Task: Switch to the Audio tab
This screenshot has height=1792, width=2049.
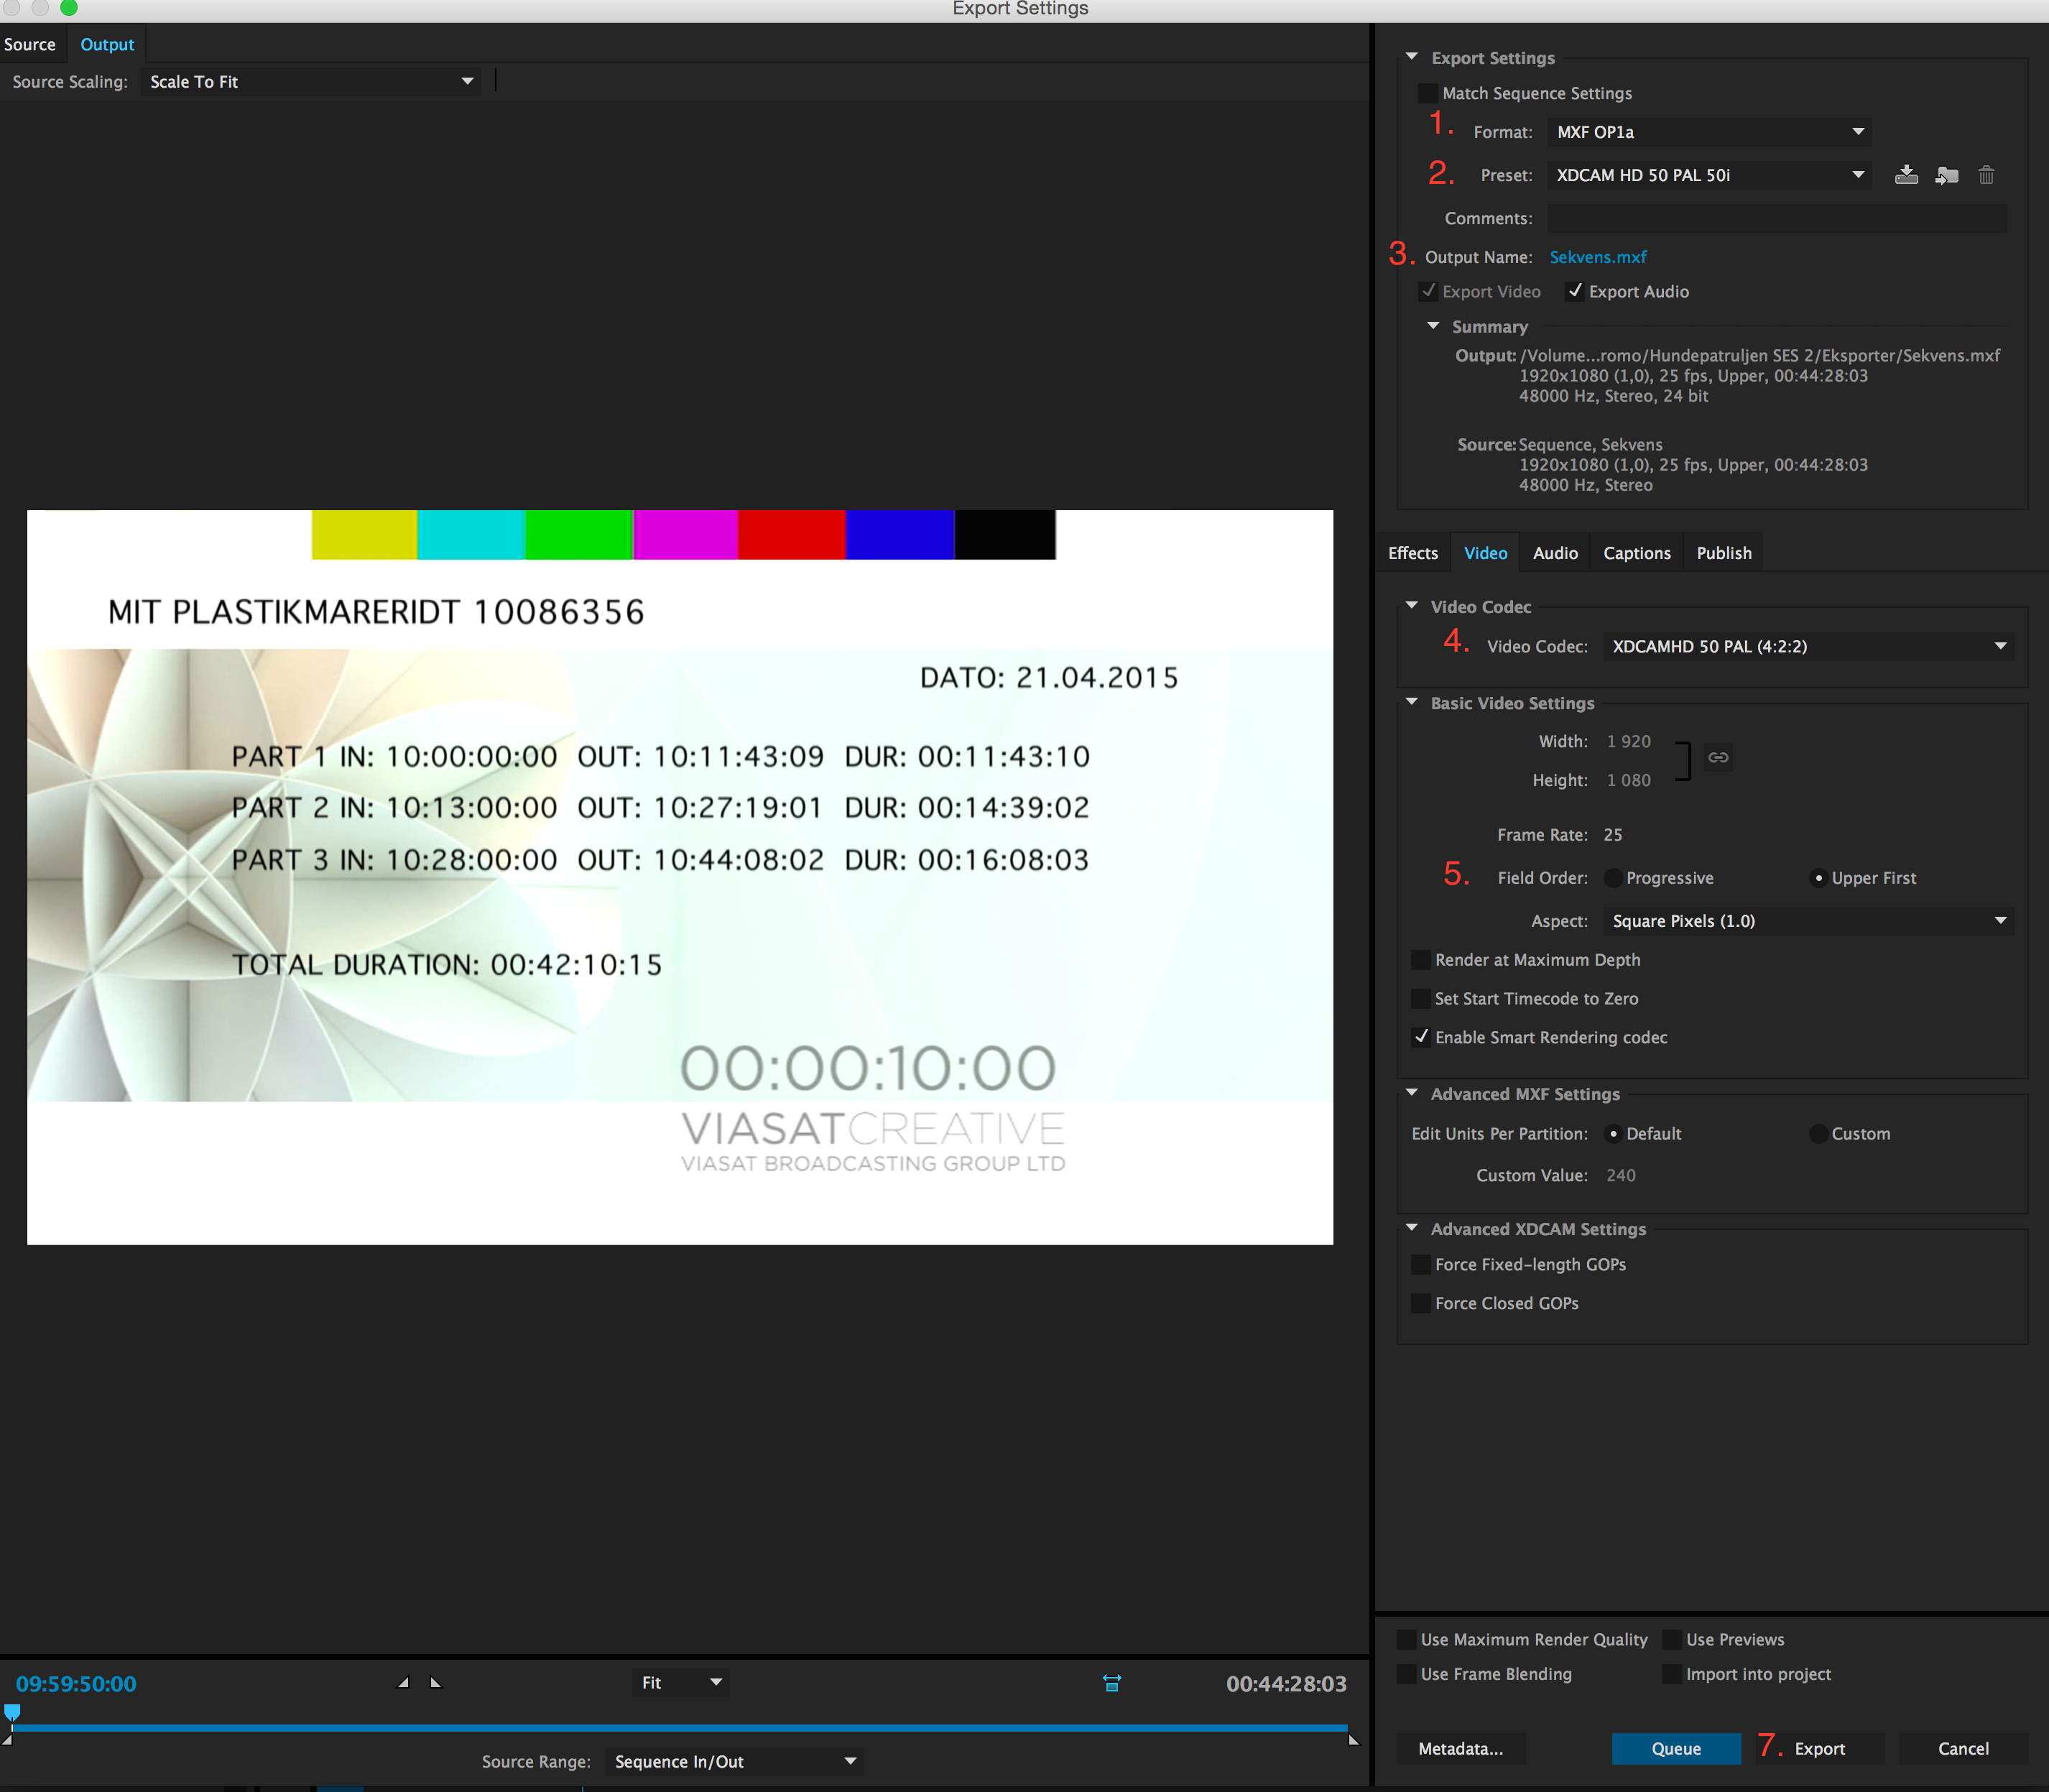Action: click(x=1555, y=553)
